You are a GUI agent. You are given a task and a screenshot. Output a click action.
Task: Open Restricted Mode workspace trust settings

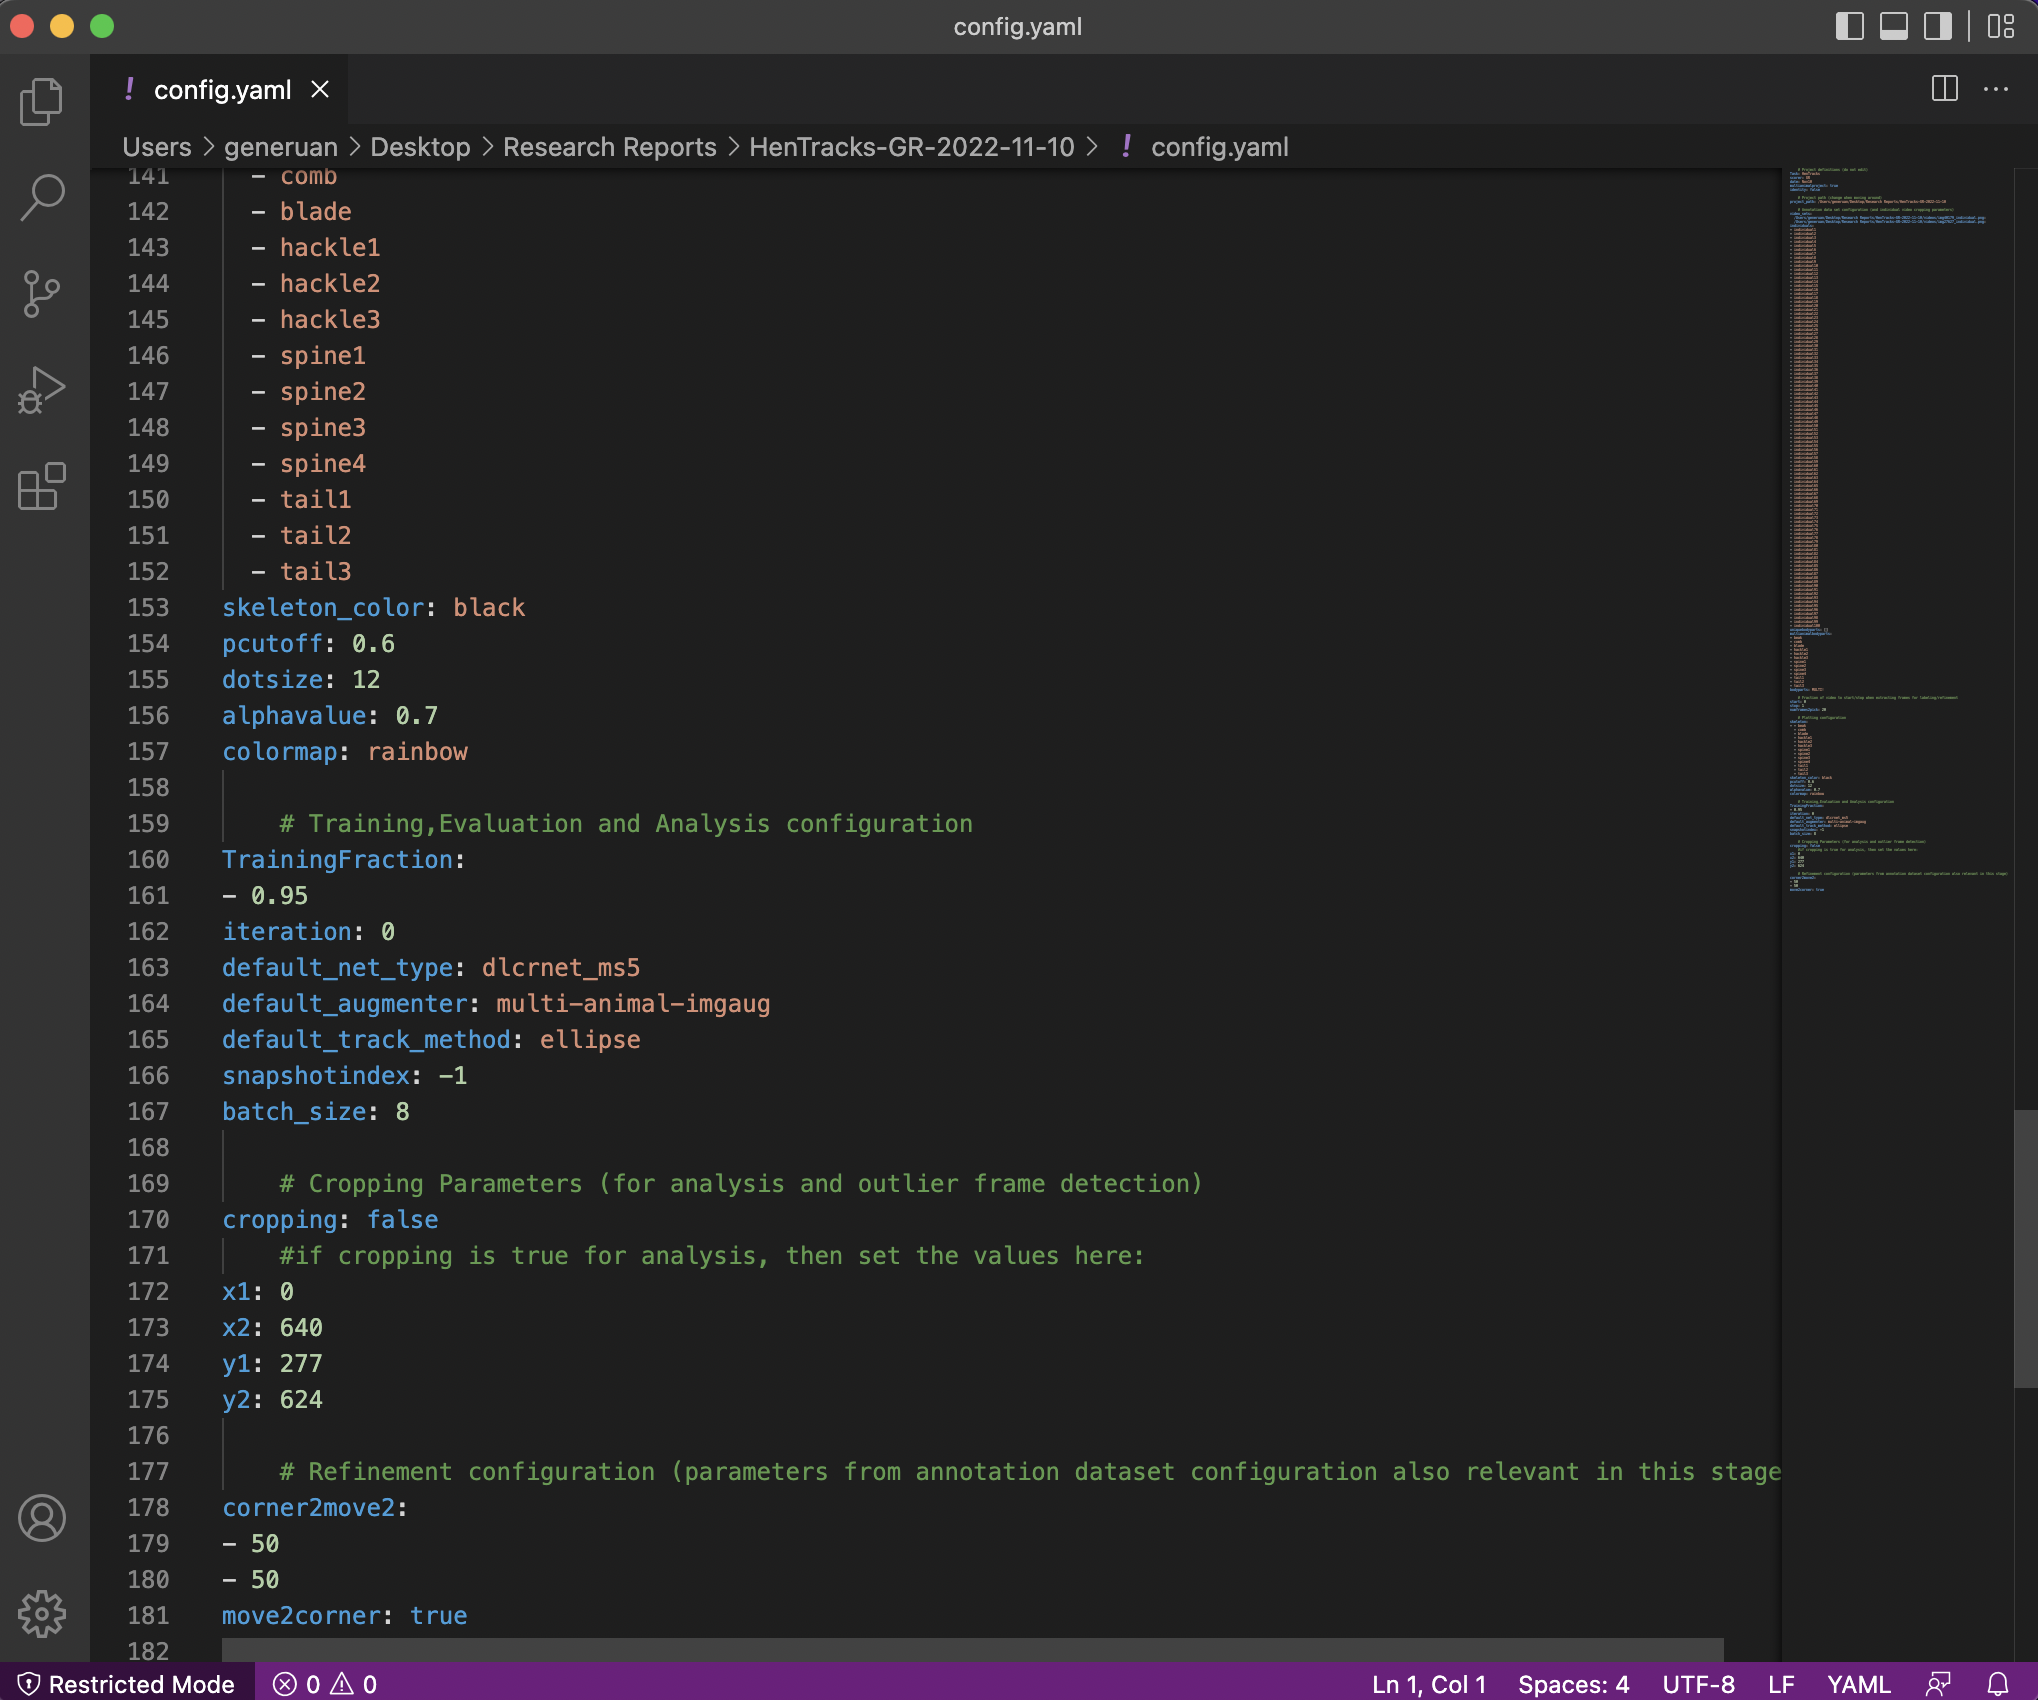coord(128,1684)
